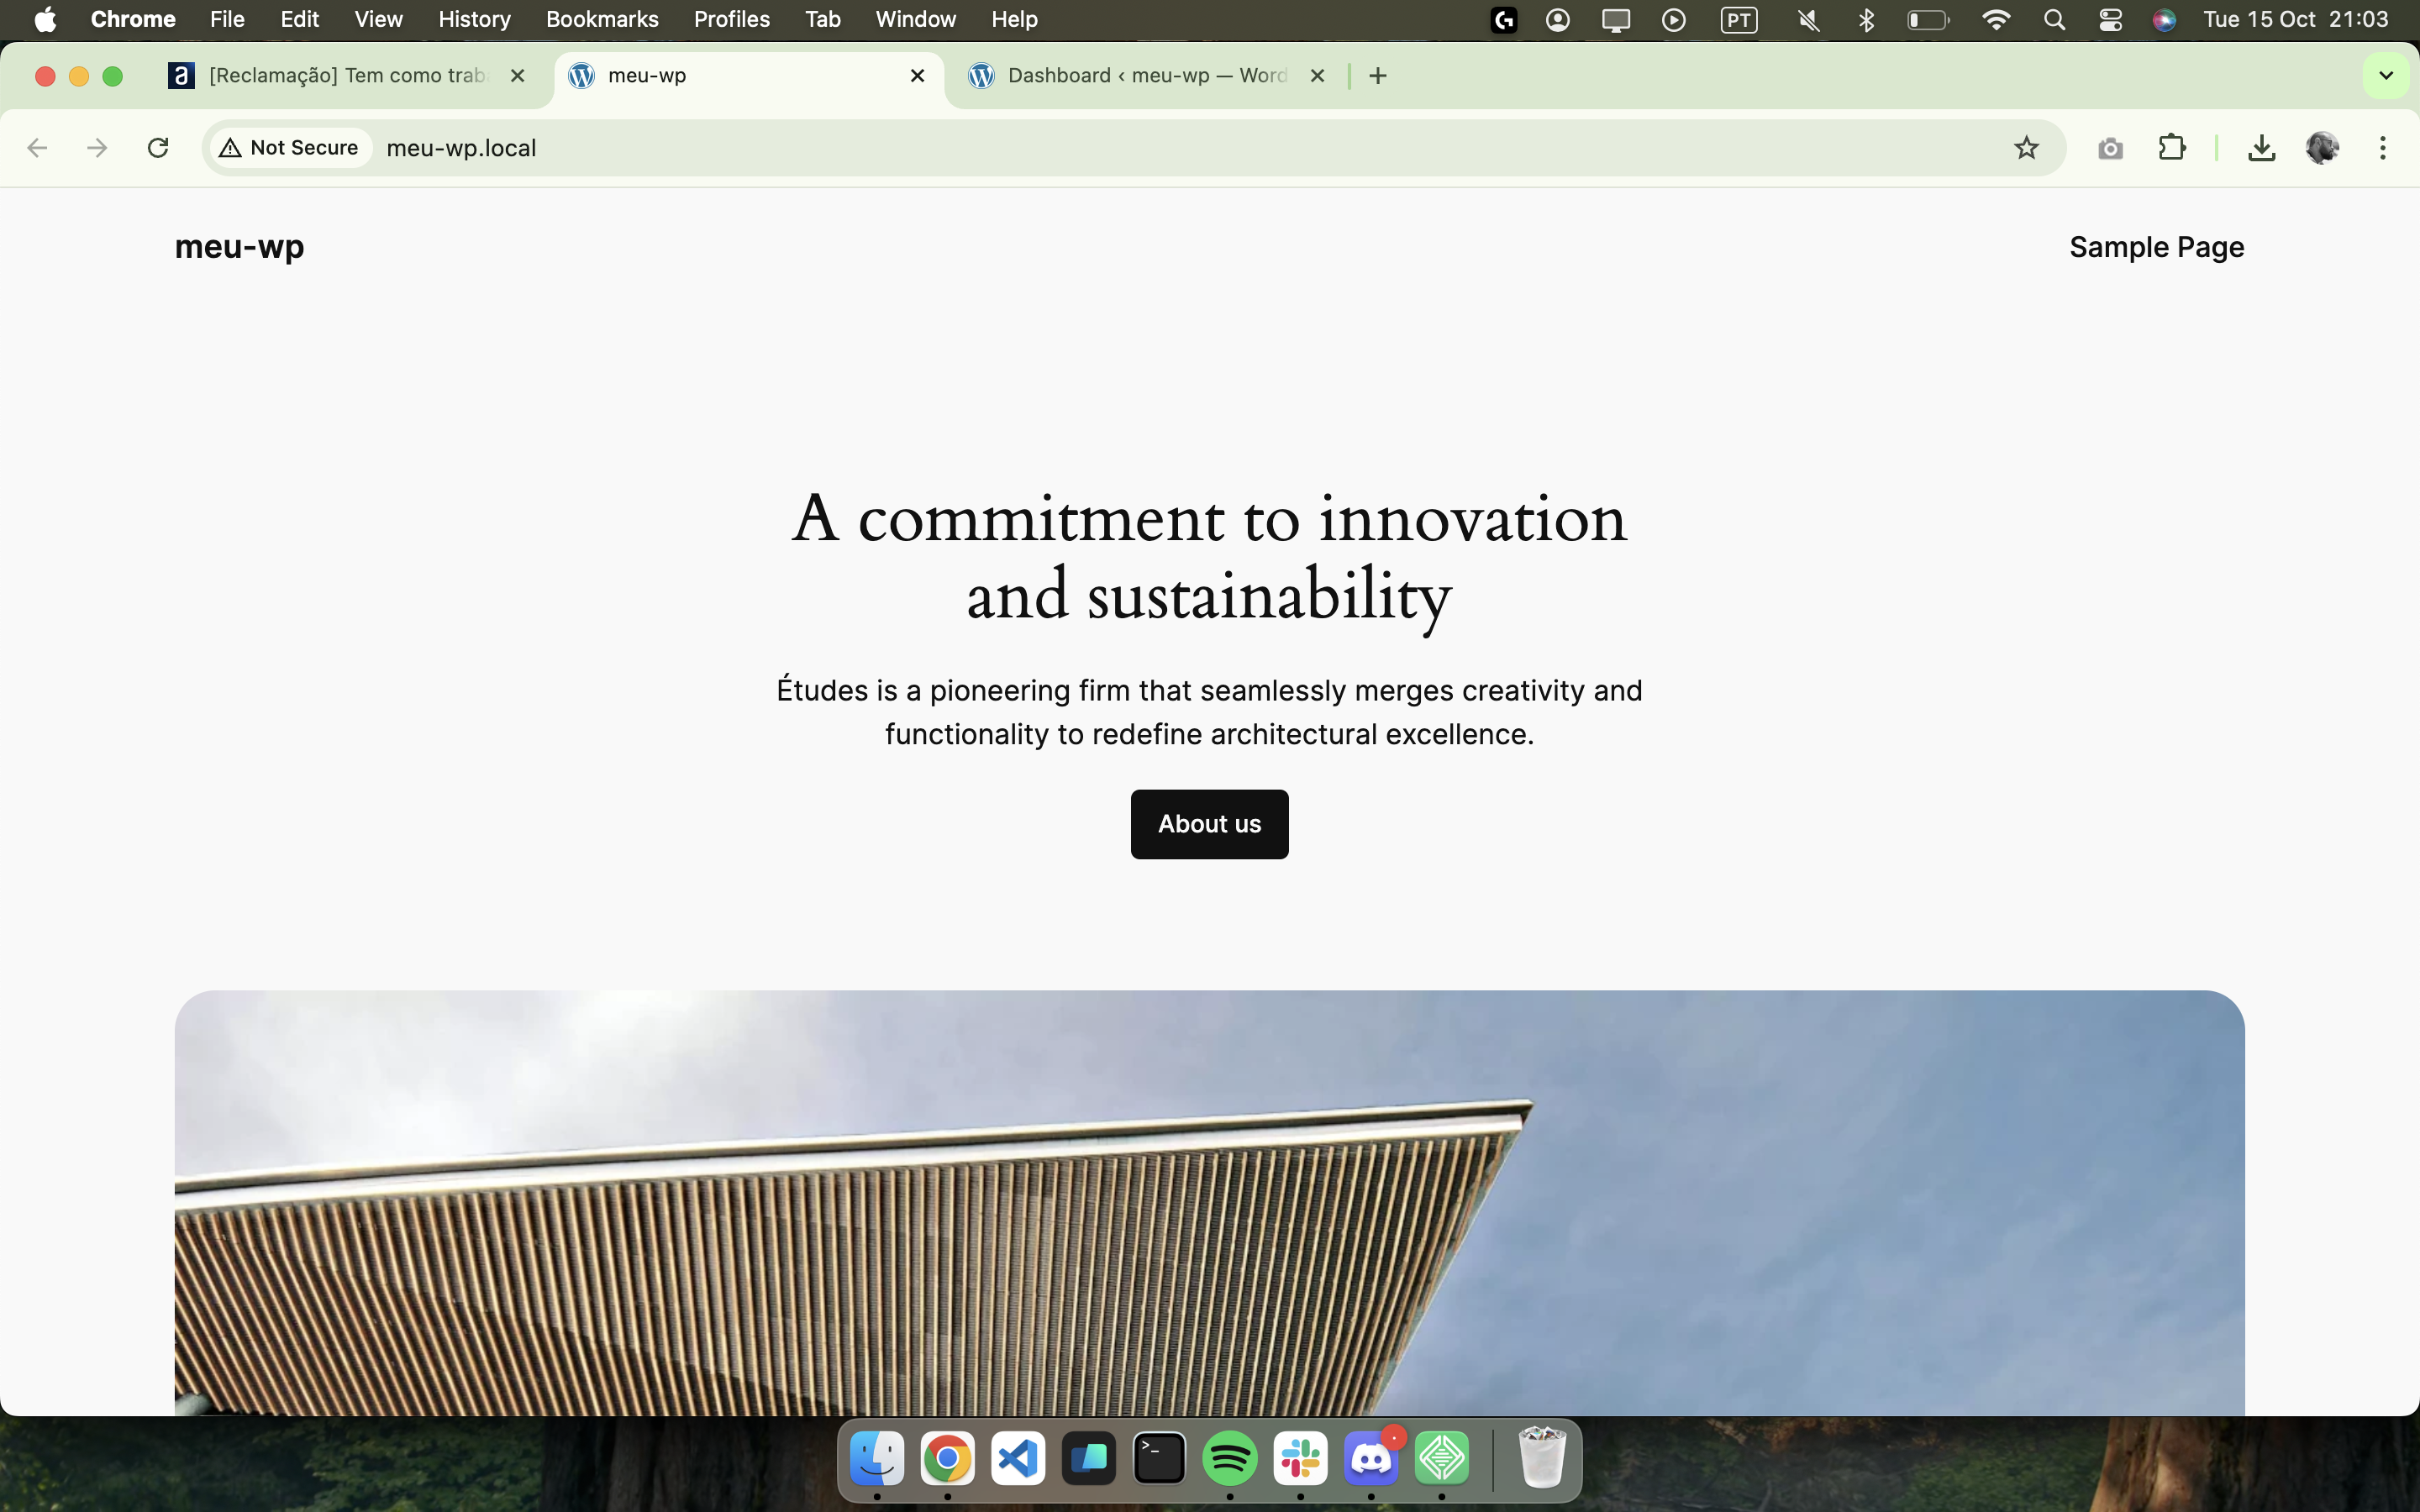Click the About us button
Viewport: 2420px width, 1512px height.
[1209, 824]
